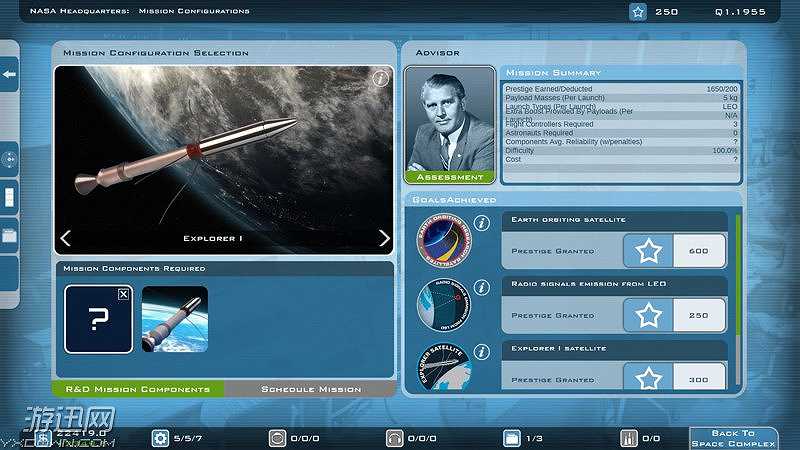
Task: Switch to the Schedule Mission tab
Action: point(310,389)
